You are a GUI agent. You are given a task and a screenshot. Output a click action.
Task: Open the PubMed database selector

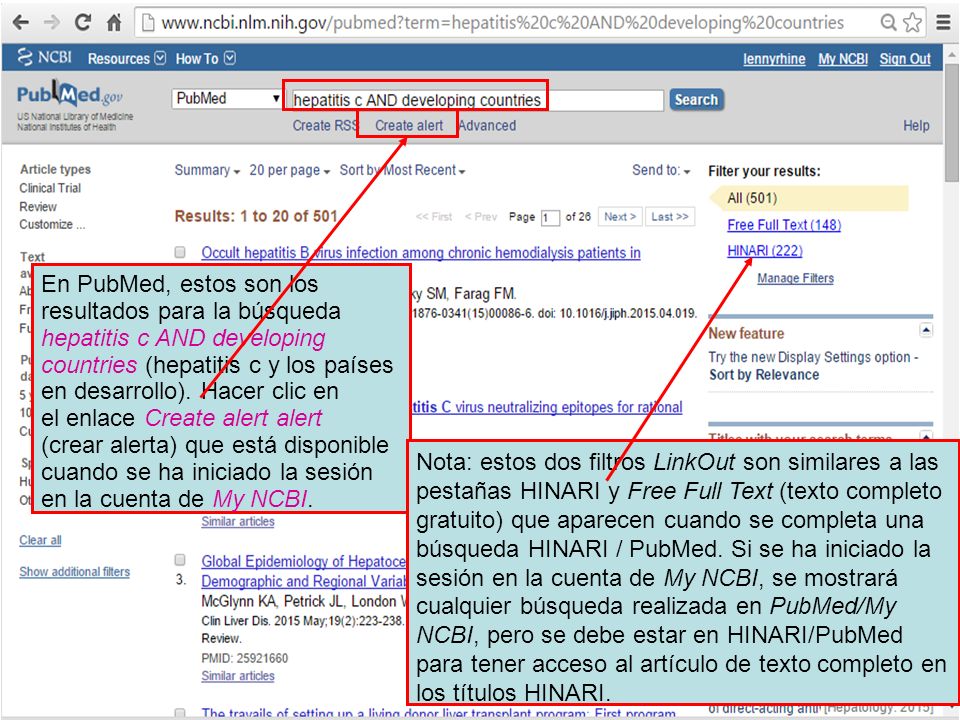tap(227, 99)
